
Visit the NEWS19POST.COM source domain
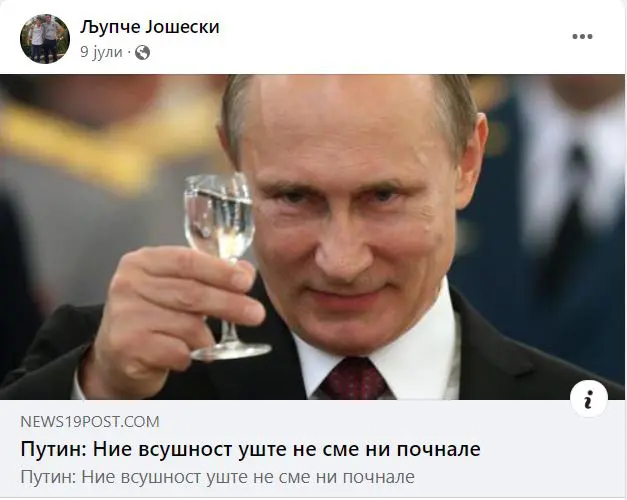click(90, 422)
